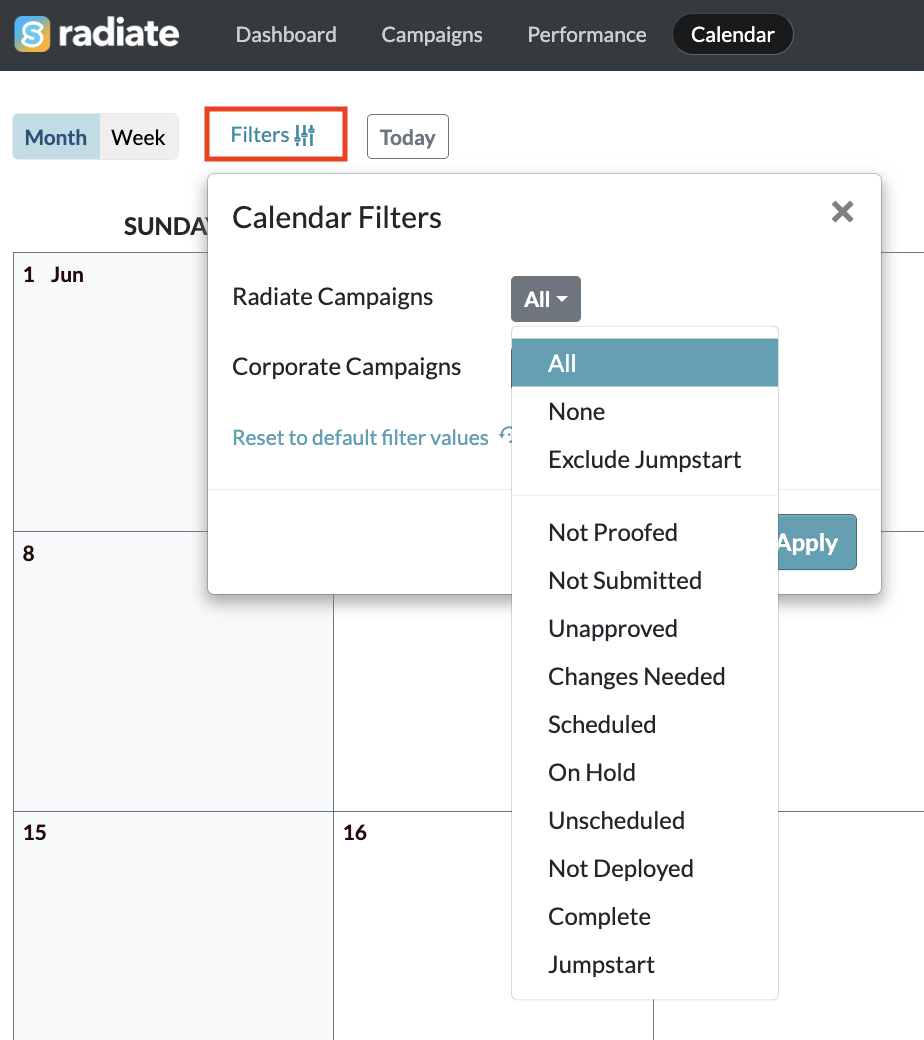Switch to Week view
Viewport: 924px width, 1040px height.
139,137
